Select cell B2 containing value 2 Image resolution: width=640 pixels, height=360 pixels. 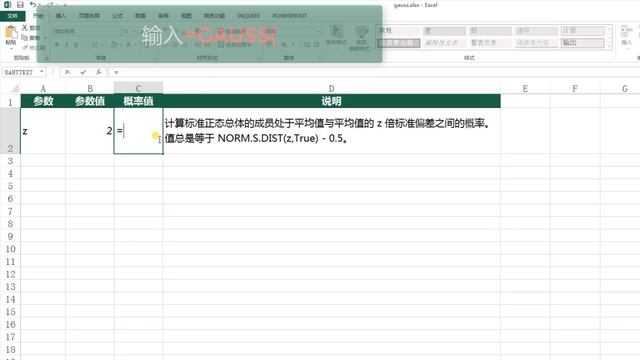click(90, 131)
